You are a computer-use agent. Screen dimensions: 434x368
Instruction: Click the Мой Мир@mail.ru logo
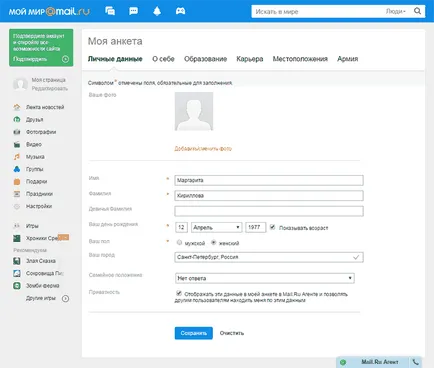[49, 12]
